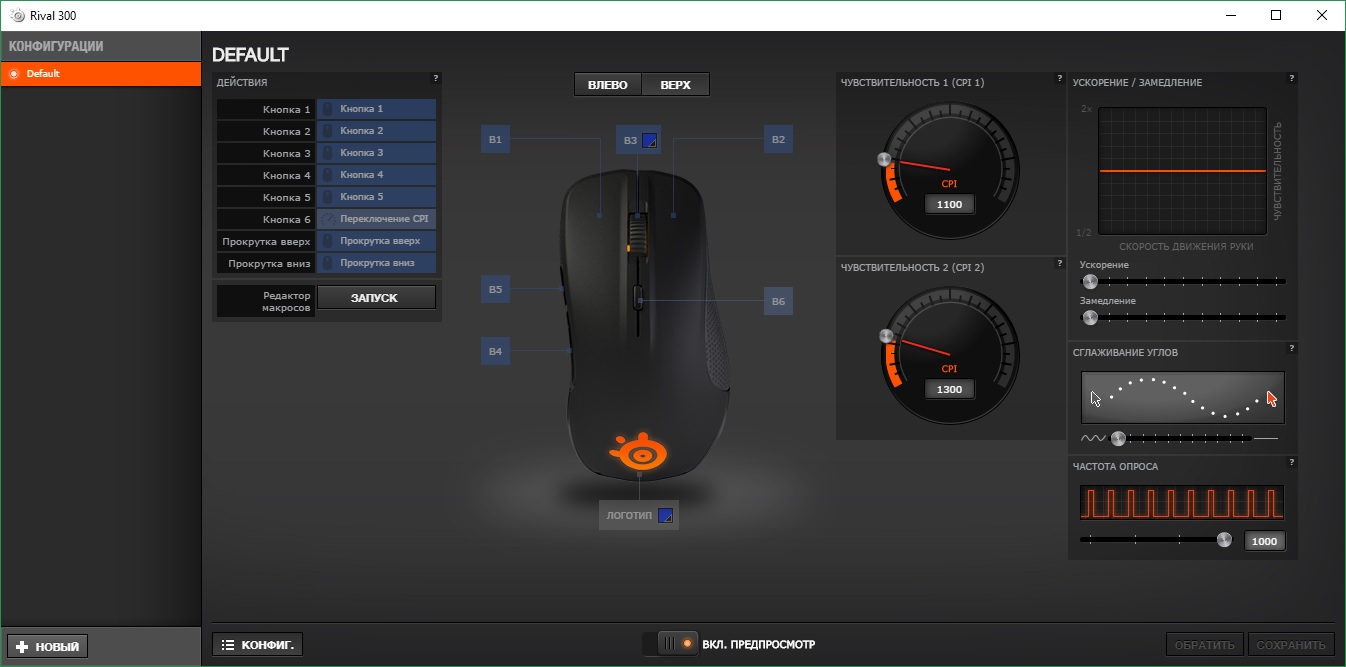The width and height of the screenshot is (1346, 667).
Task: Select the B5 side button label
Action: point(495,289)
